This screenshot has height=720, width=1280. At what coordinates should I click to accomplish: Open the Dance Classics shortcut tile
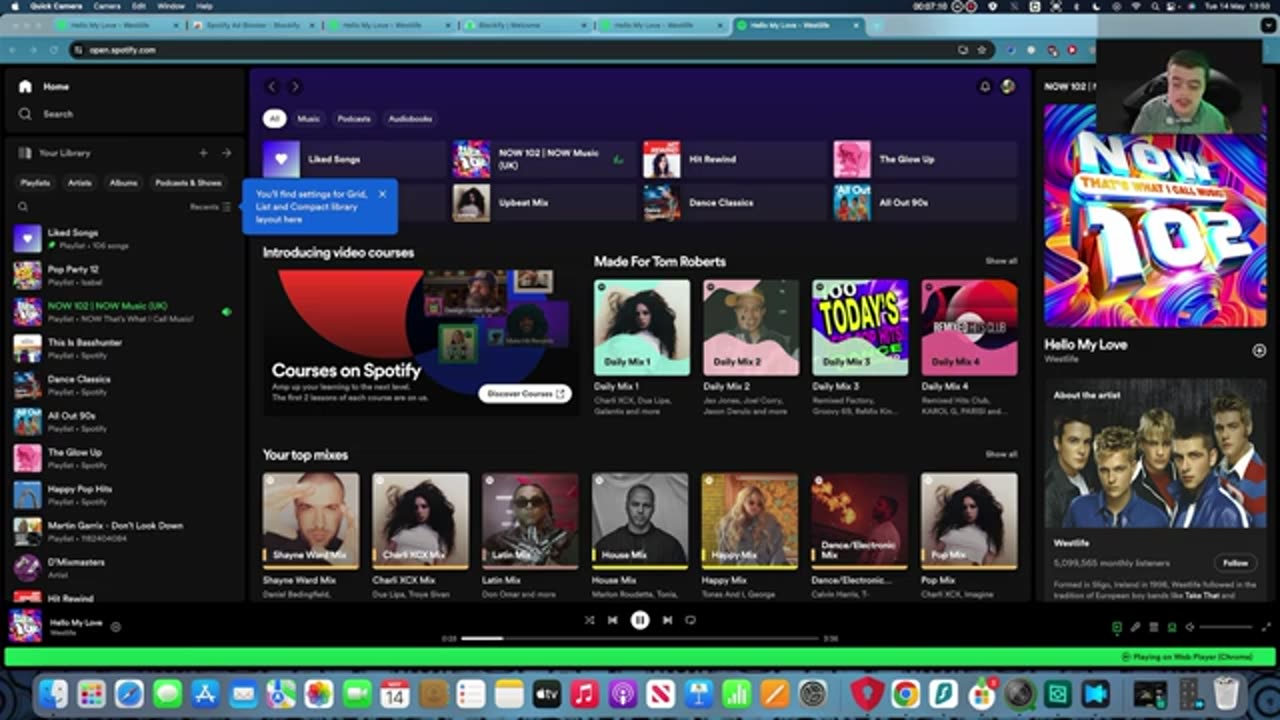coord(734,202)
